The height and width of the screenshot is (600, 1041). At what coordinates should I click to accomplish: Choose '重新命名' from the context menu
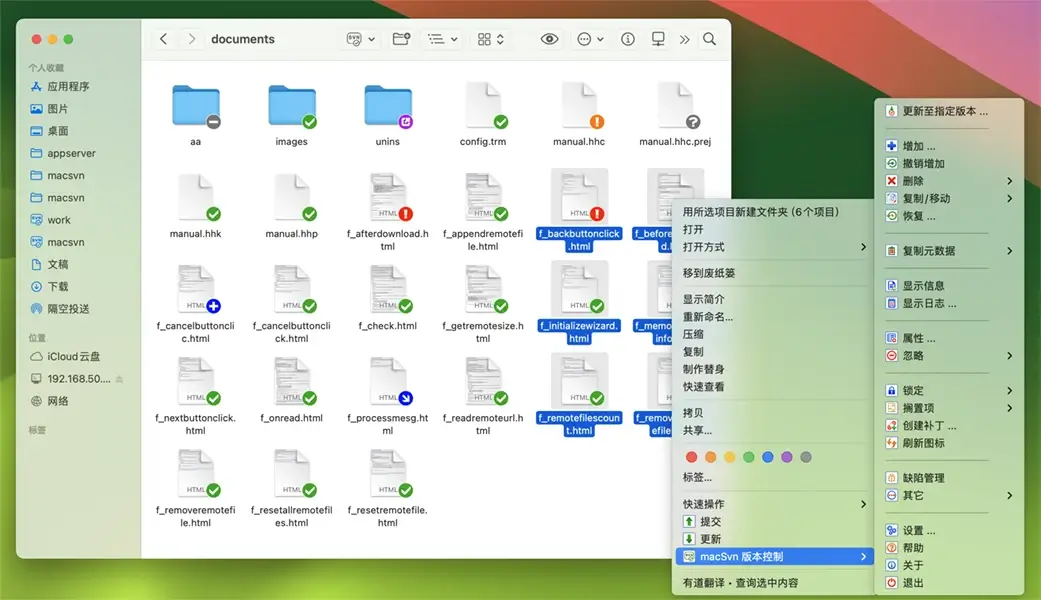coord(708,317)
